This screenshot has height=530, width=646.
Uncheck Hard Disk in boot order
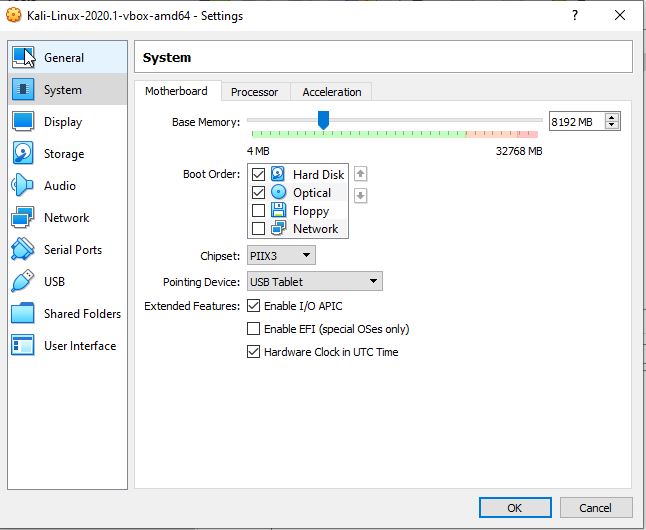(x=258, y=174)
